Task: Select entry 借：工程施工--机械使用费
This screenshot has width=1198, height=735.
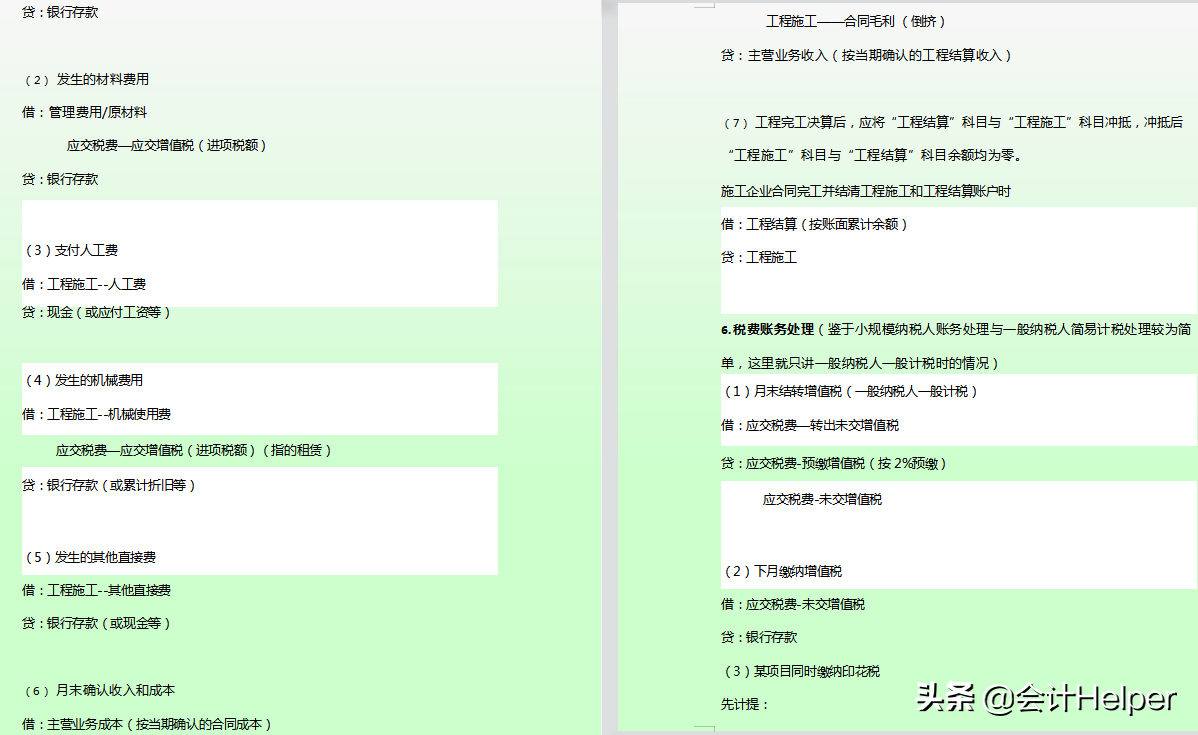Action: (x=99, y=413)
